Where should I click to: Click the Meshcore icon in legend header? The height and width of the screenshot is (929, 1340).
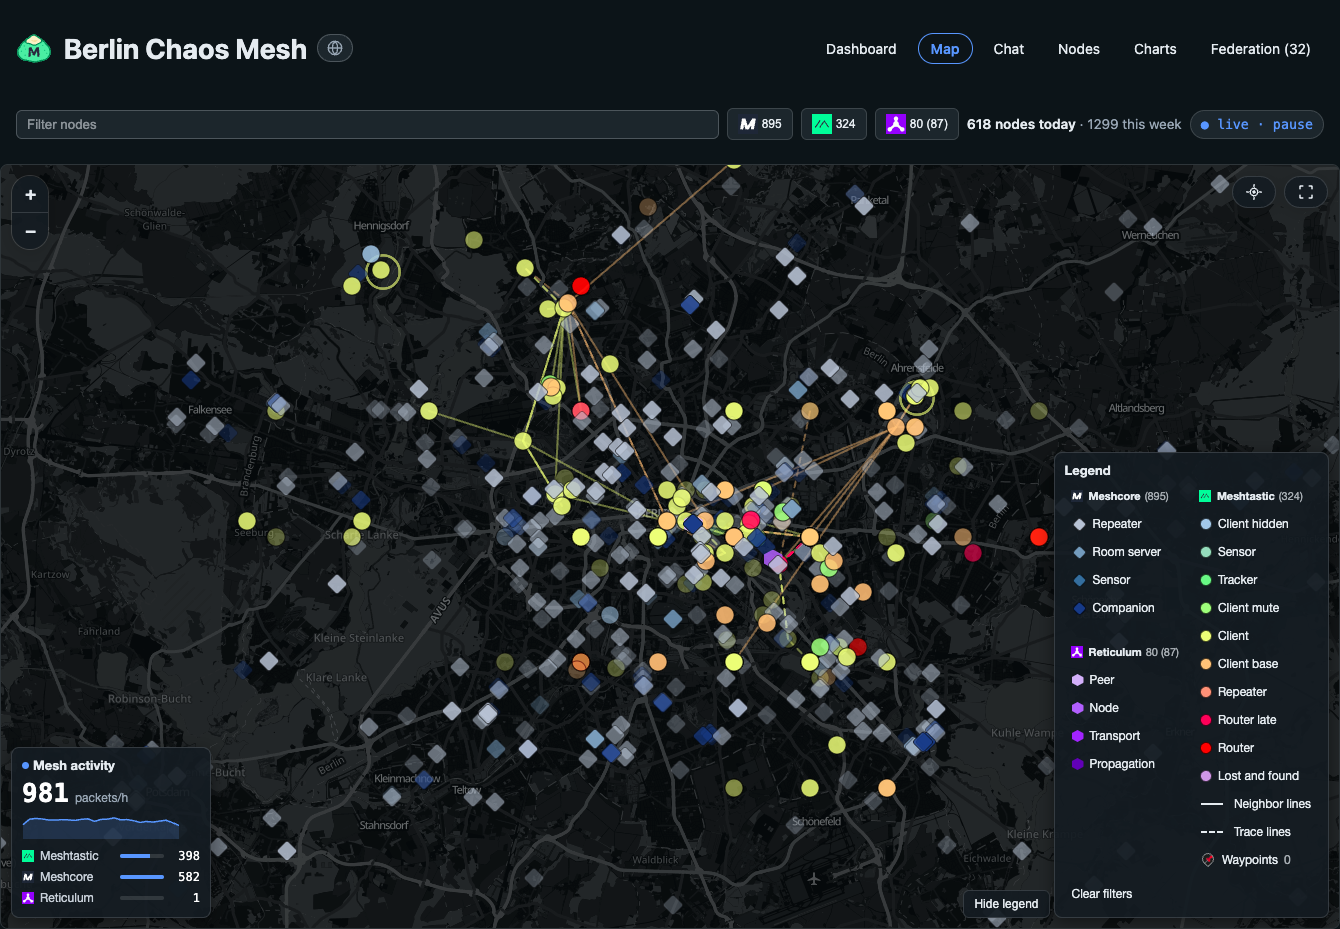click(x=1077, y=496)
